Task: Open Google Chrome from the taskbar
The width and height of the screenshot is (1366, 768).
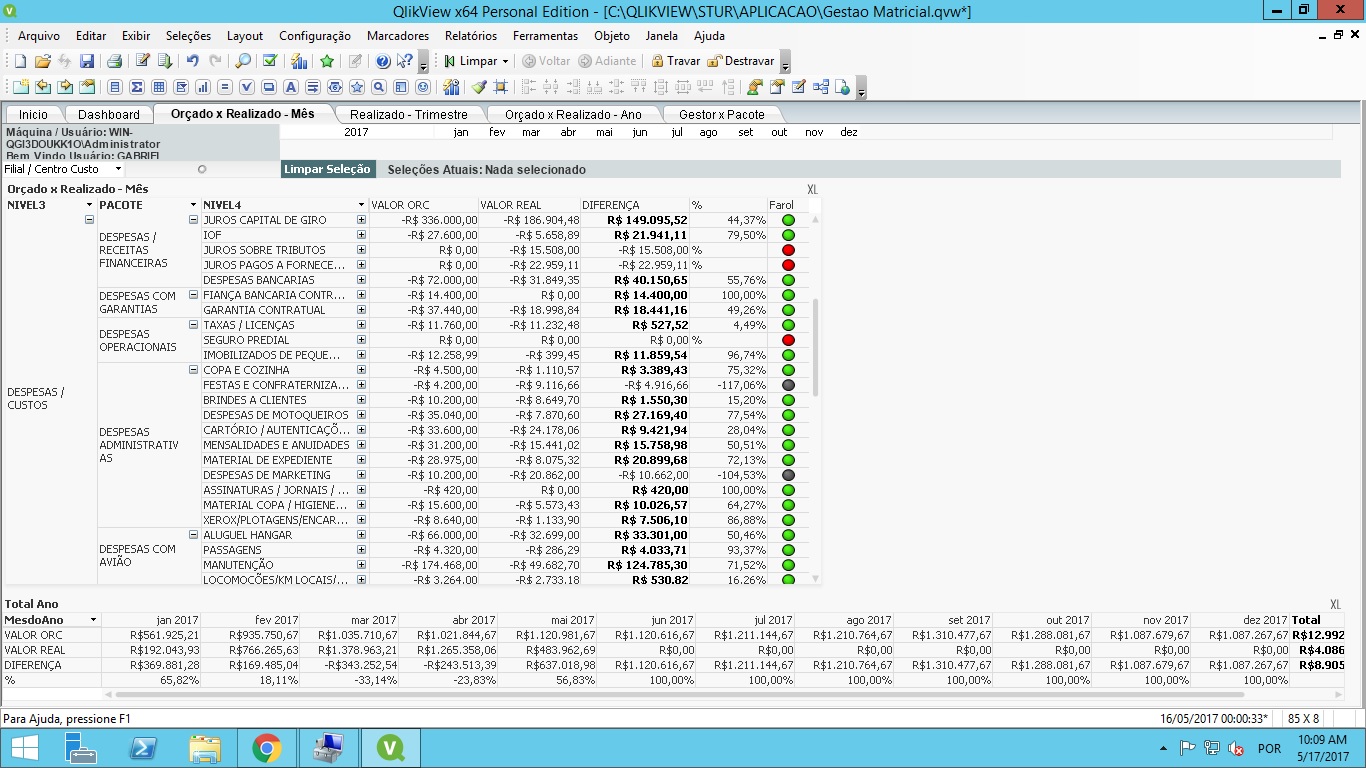Action: pos(266,748)
